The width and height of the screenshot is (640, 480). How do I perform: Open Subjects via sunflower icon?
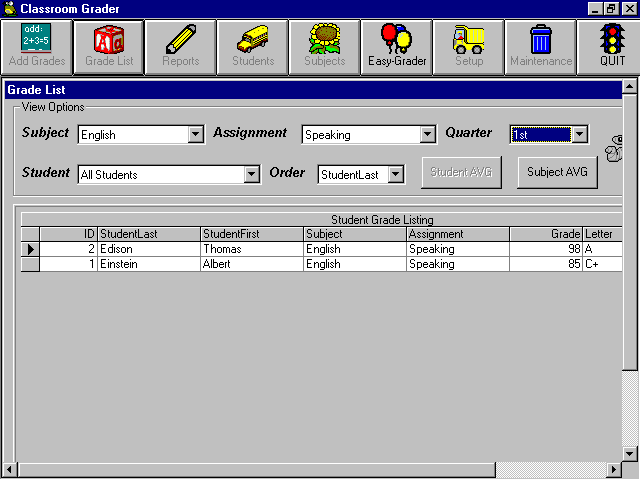(324, 47)
